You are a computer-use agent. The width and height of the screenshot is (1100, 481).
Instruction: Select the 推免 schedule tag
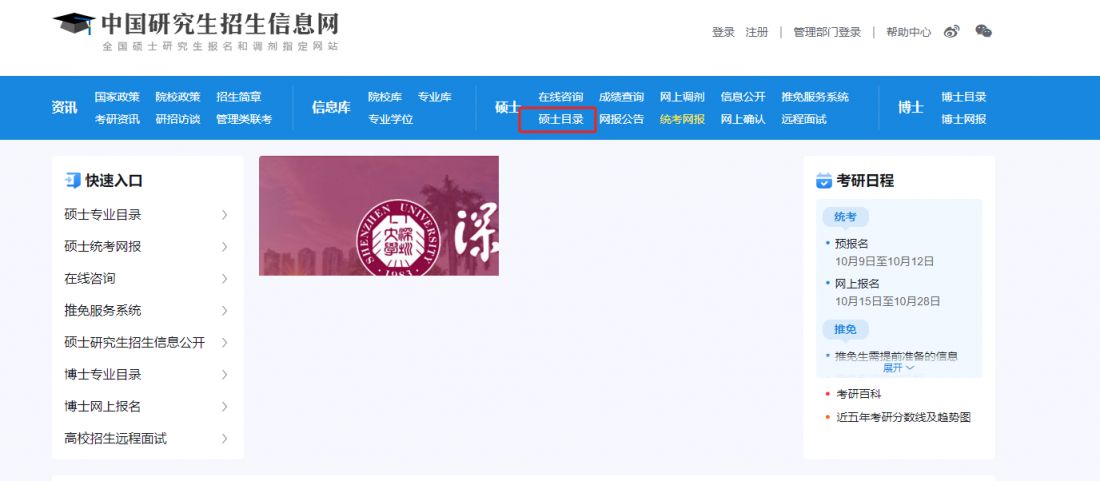click(845, 330)
